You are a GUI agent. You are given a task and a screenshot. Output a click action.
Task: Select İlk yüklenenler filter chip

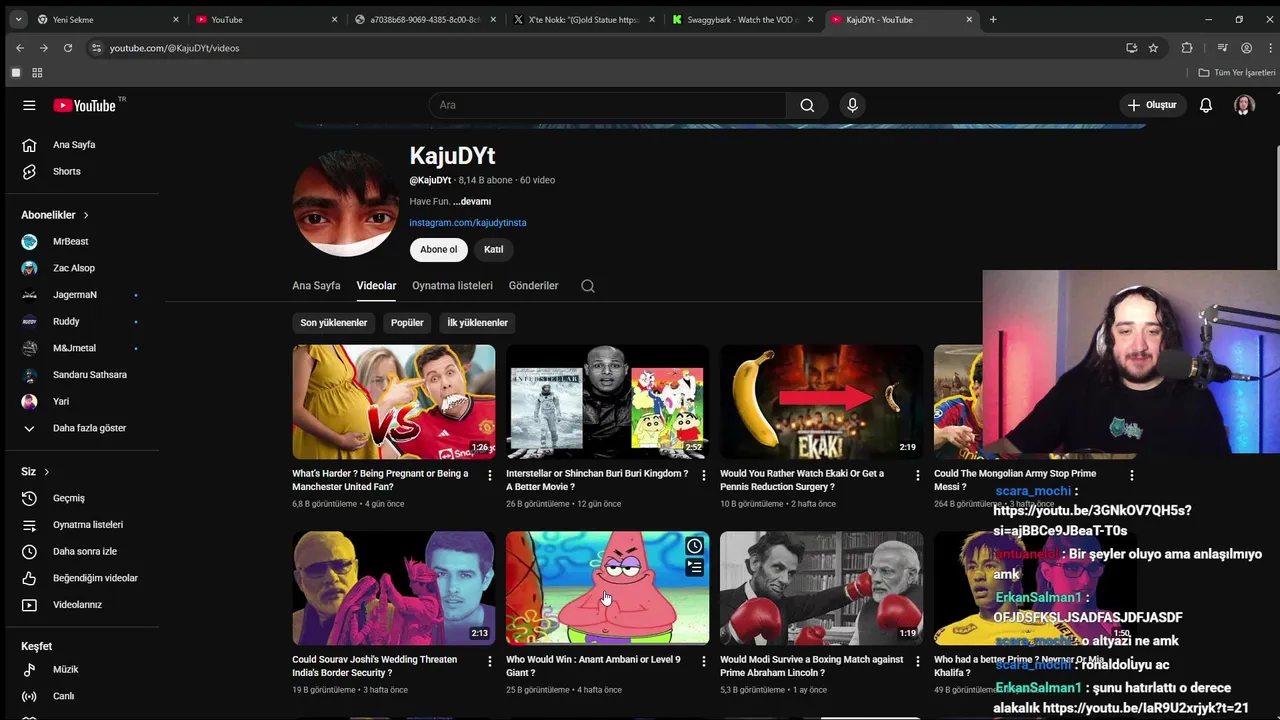point(478,323)
